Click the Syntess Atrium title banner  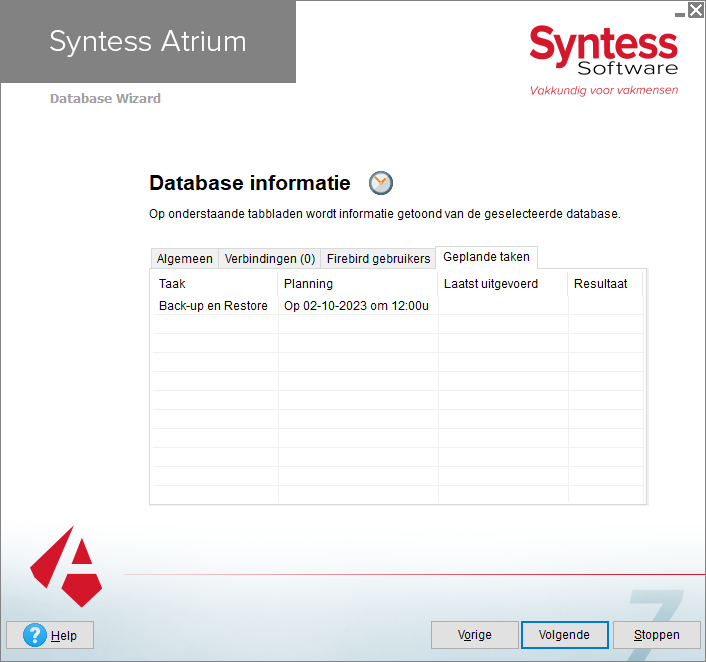pyautogui.click(x=148, y=41)
